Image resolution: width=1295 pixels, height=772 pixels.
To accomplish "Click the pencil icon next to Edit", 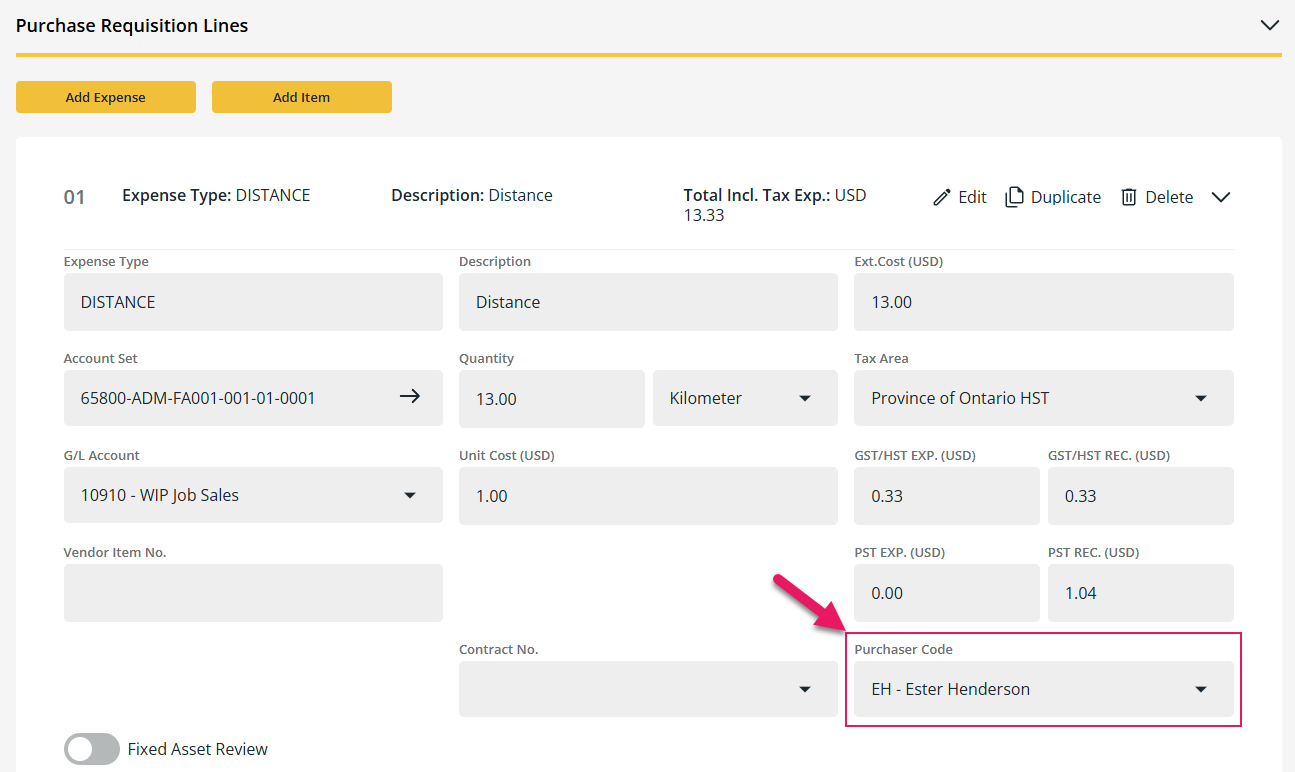I will [941, 197].
